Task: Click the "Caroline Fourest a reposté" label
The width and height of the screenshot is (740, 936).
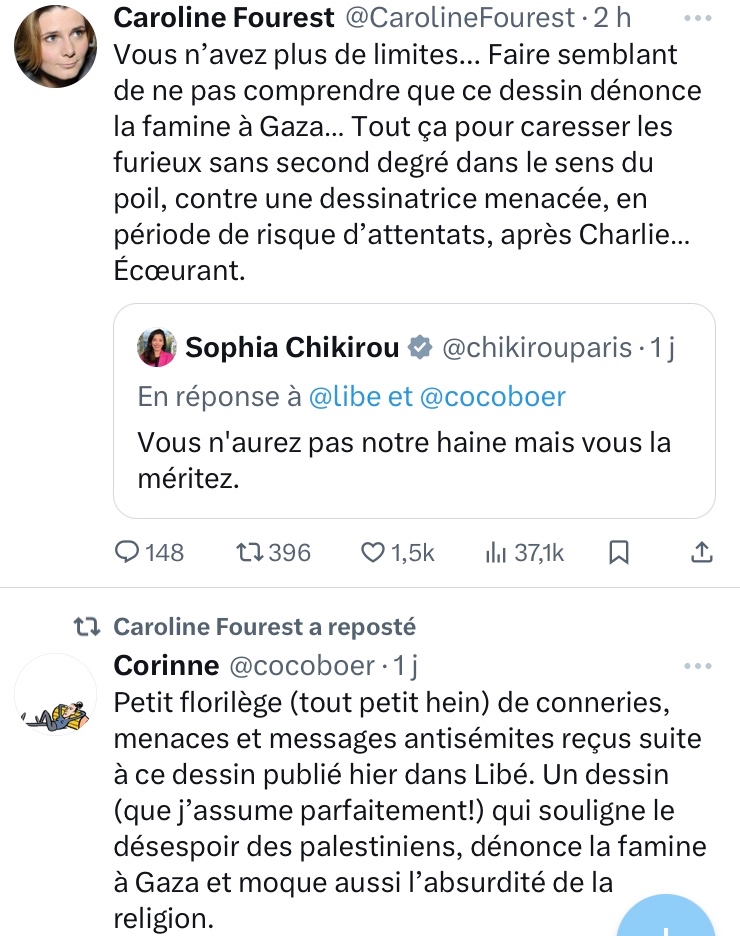Action: point(264,627)
